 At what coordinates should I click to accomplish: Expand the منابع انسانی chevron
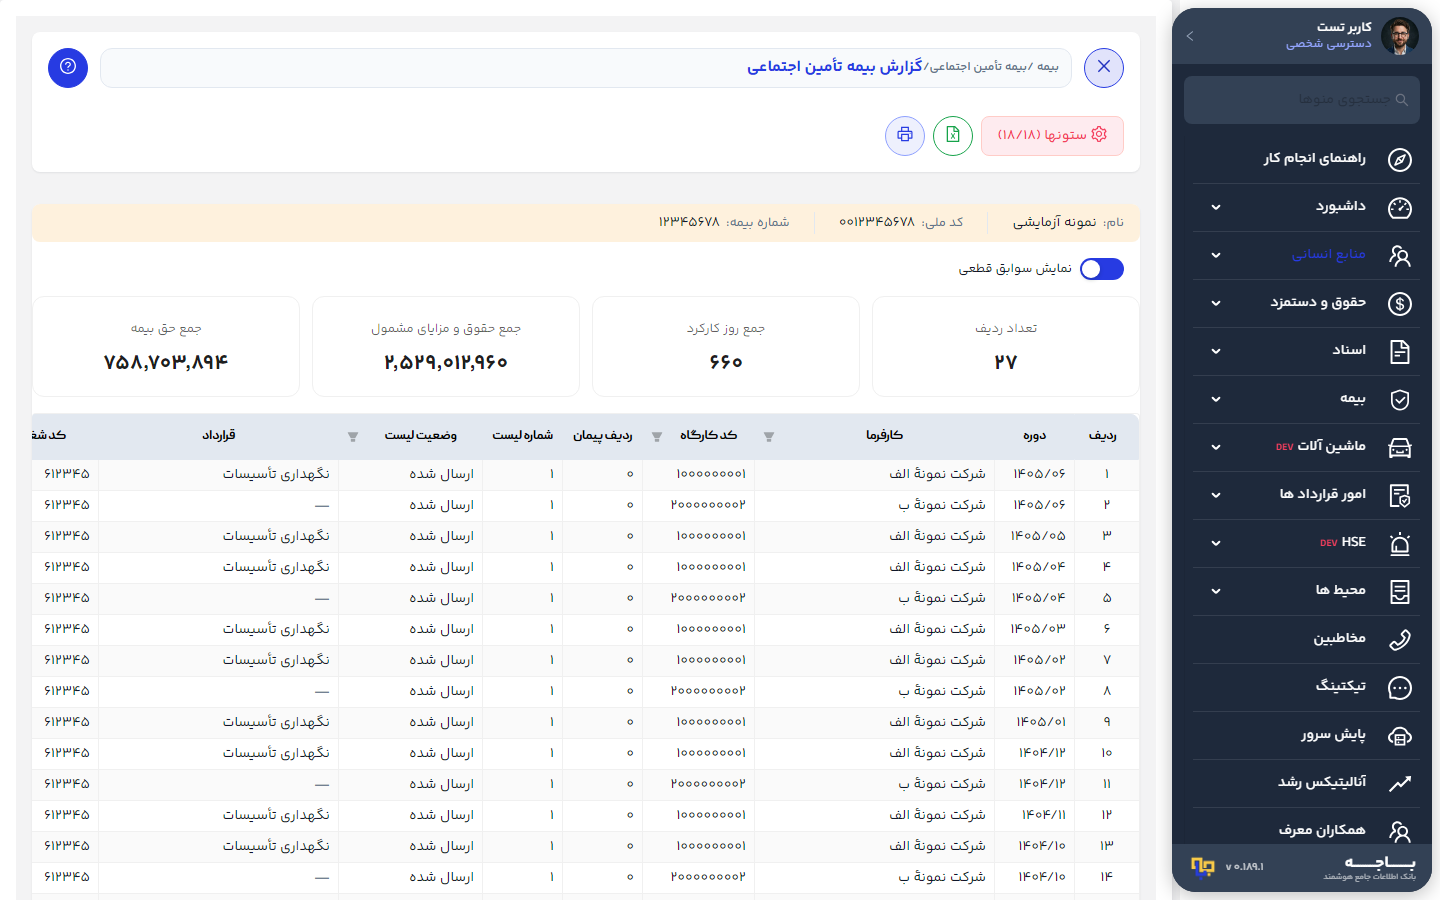coord(1216,255)
